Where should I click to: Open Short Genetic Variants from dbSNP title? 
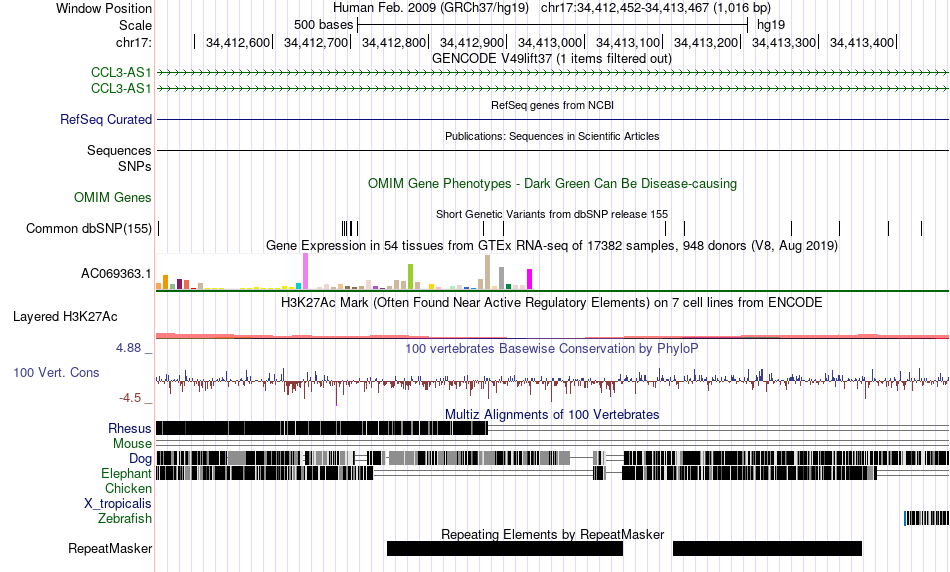552,214
